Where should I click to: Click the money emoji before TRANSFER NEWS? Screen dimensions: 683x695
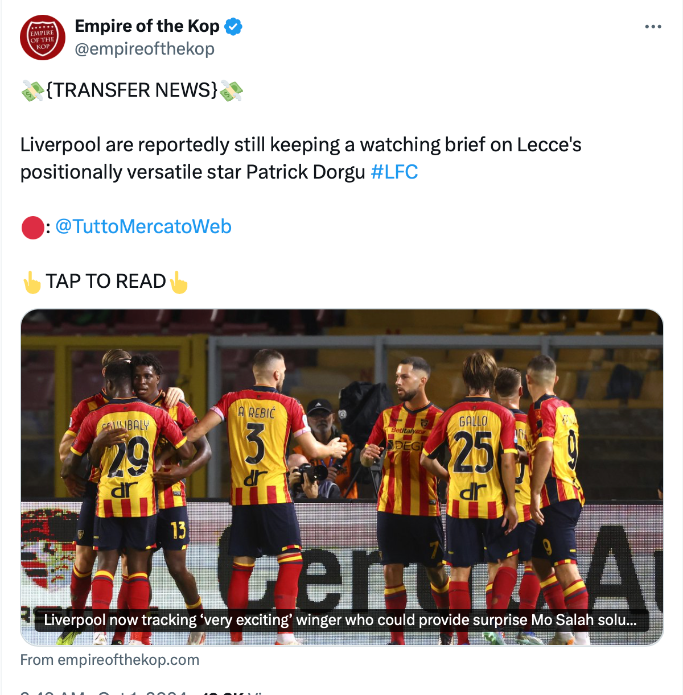(x=32, y=90)
